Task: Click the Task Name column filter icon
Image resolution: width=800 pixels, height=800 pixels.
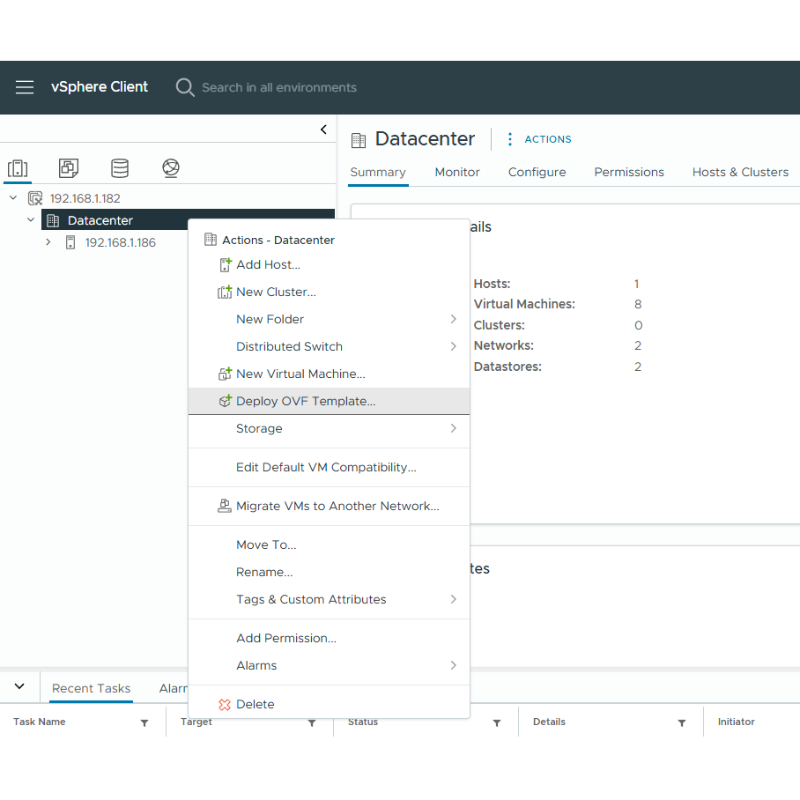Action: pos(144,723)
